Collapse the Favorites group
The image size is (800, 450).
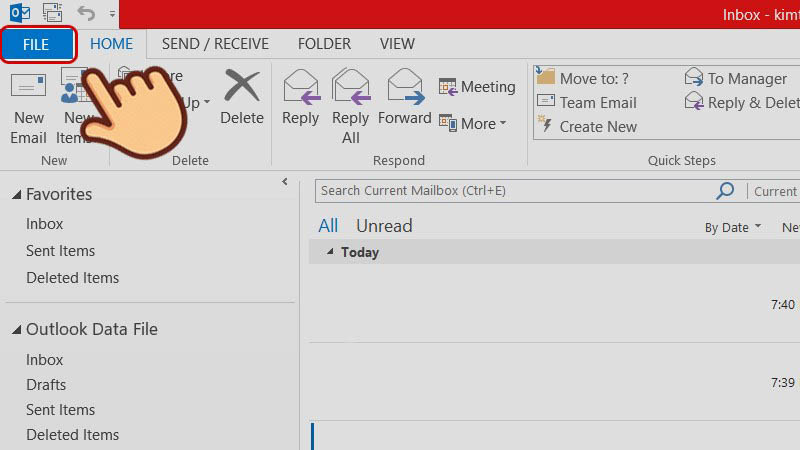pyautogui.click(x=16, y=194)
